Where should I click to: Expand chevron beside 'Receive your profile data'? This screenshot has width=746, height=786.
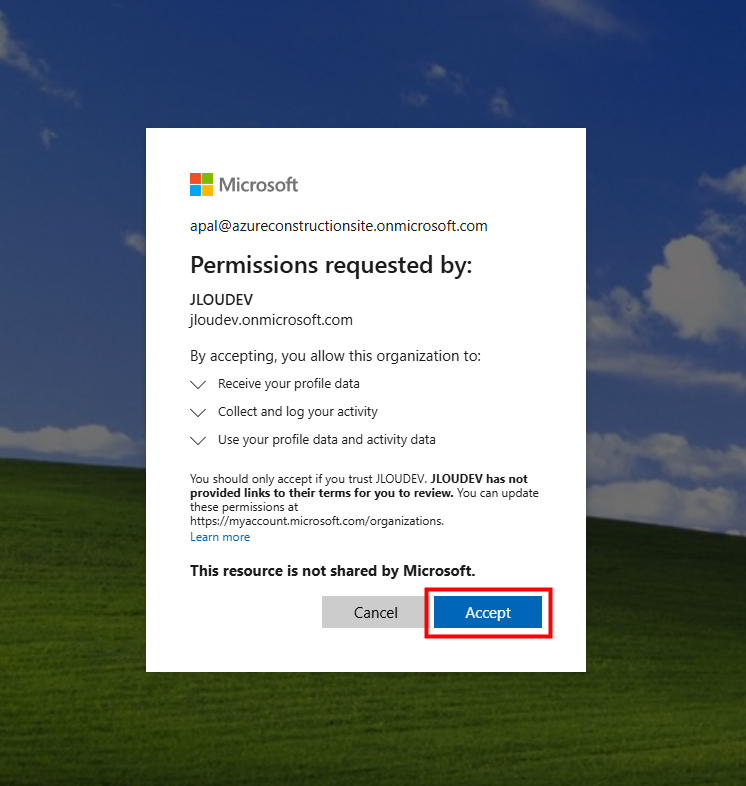(x=198, y=384)
